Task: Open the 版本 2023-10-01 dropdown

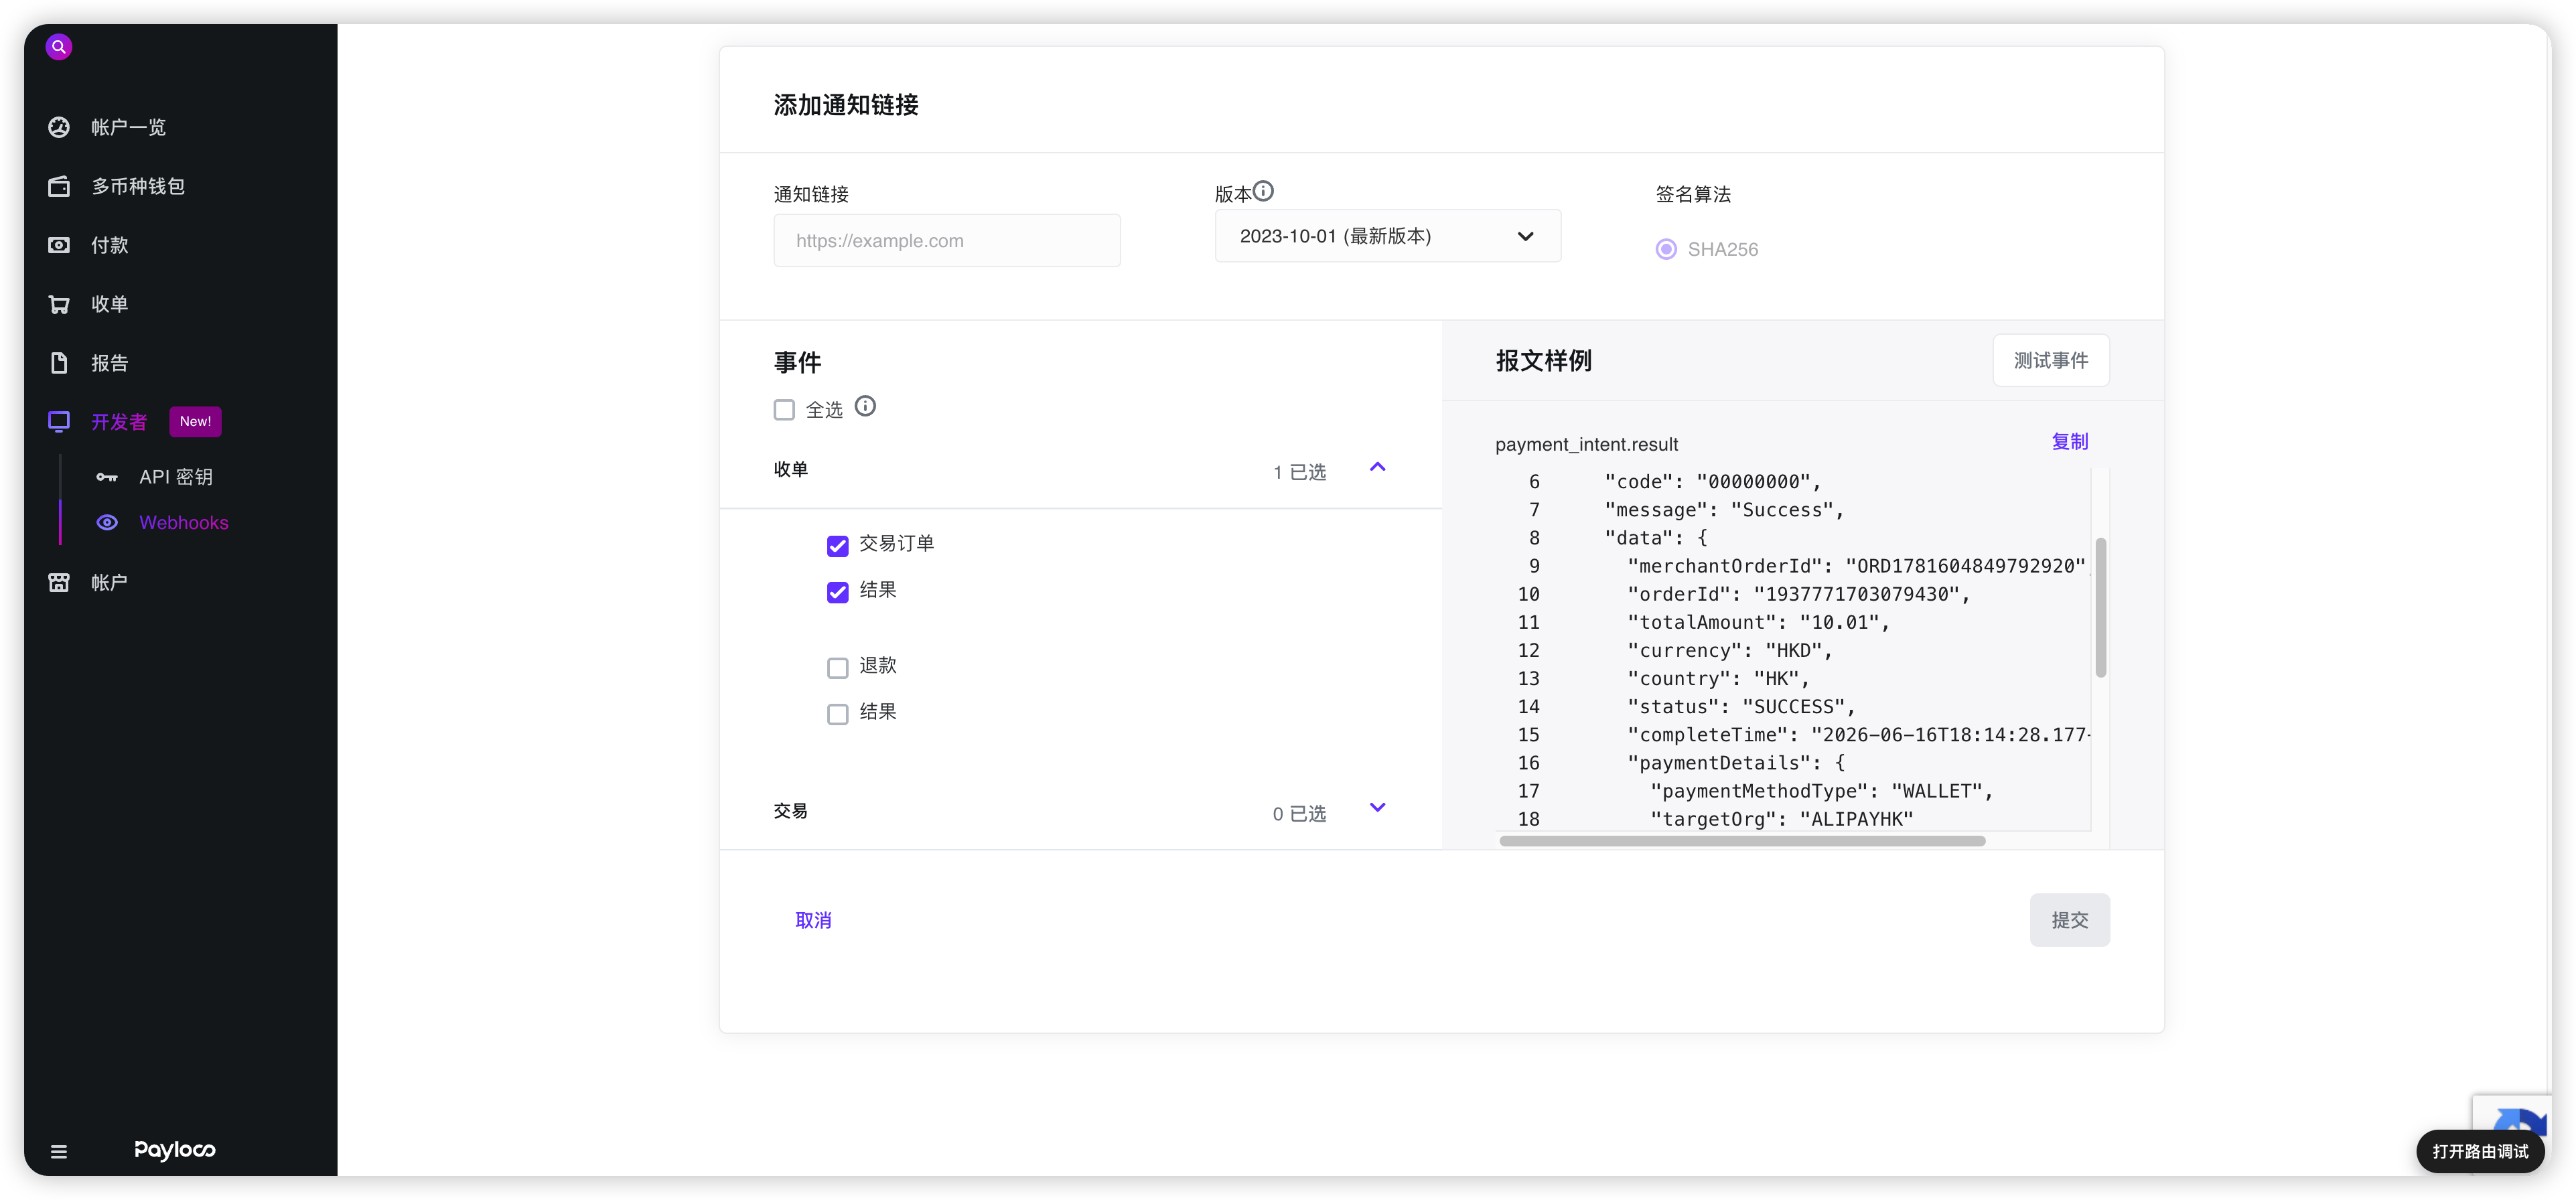Action: coord(1387,236)
